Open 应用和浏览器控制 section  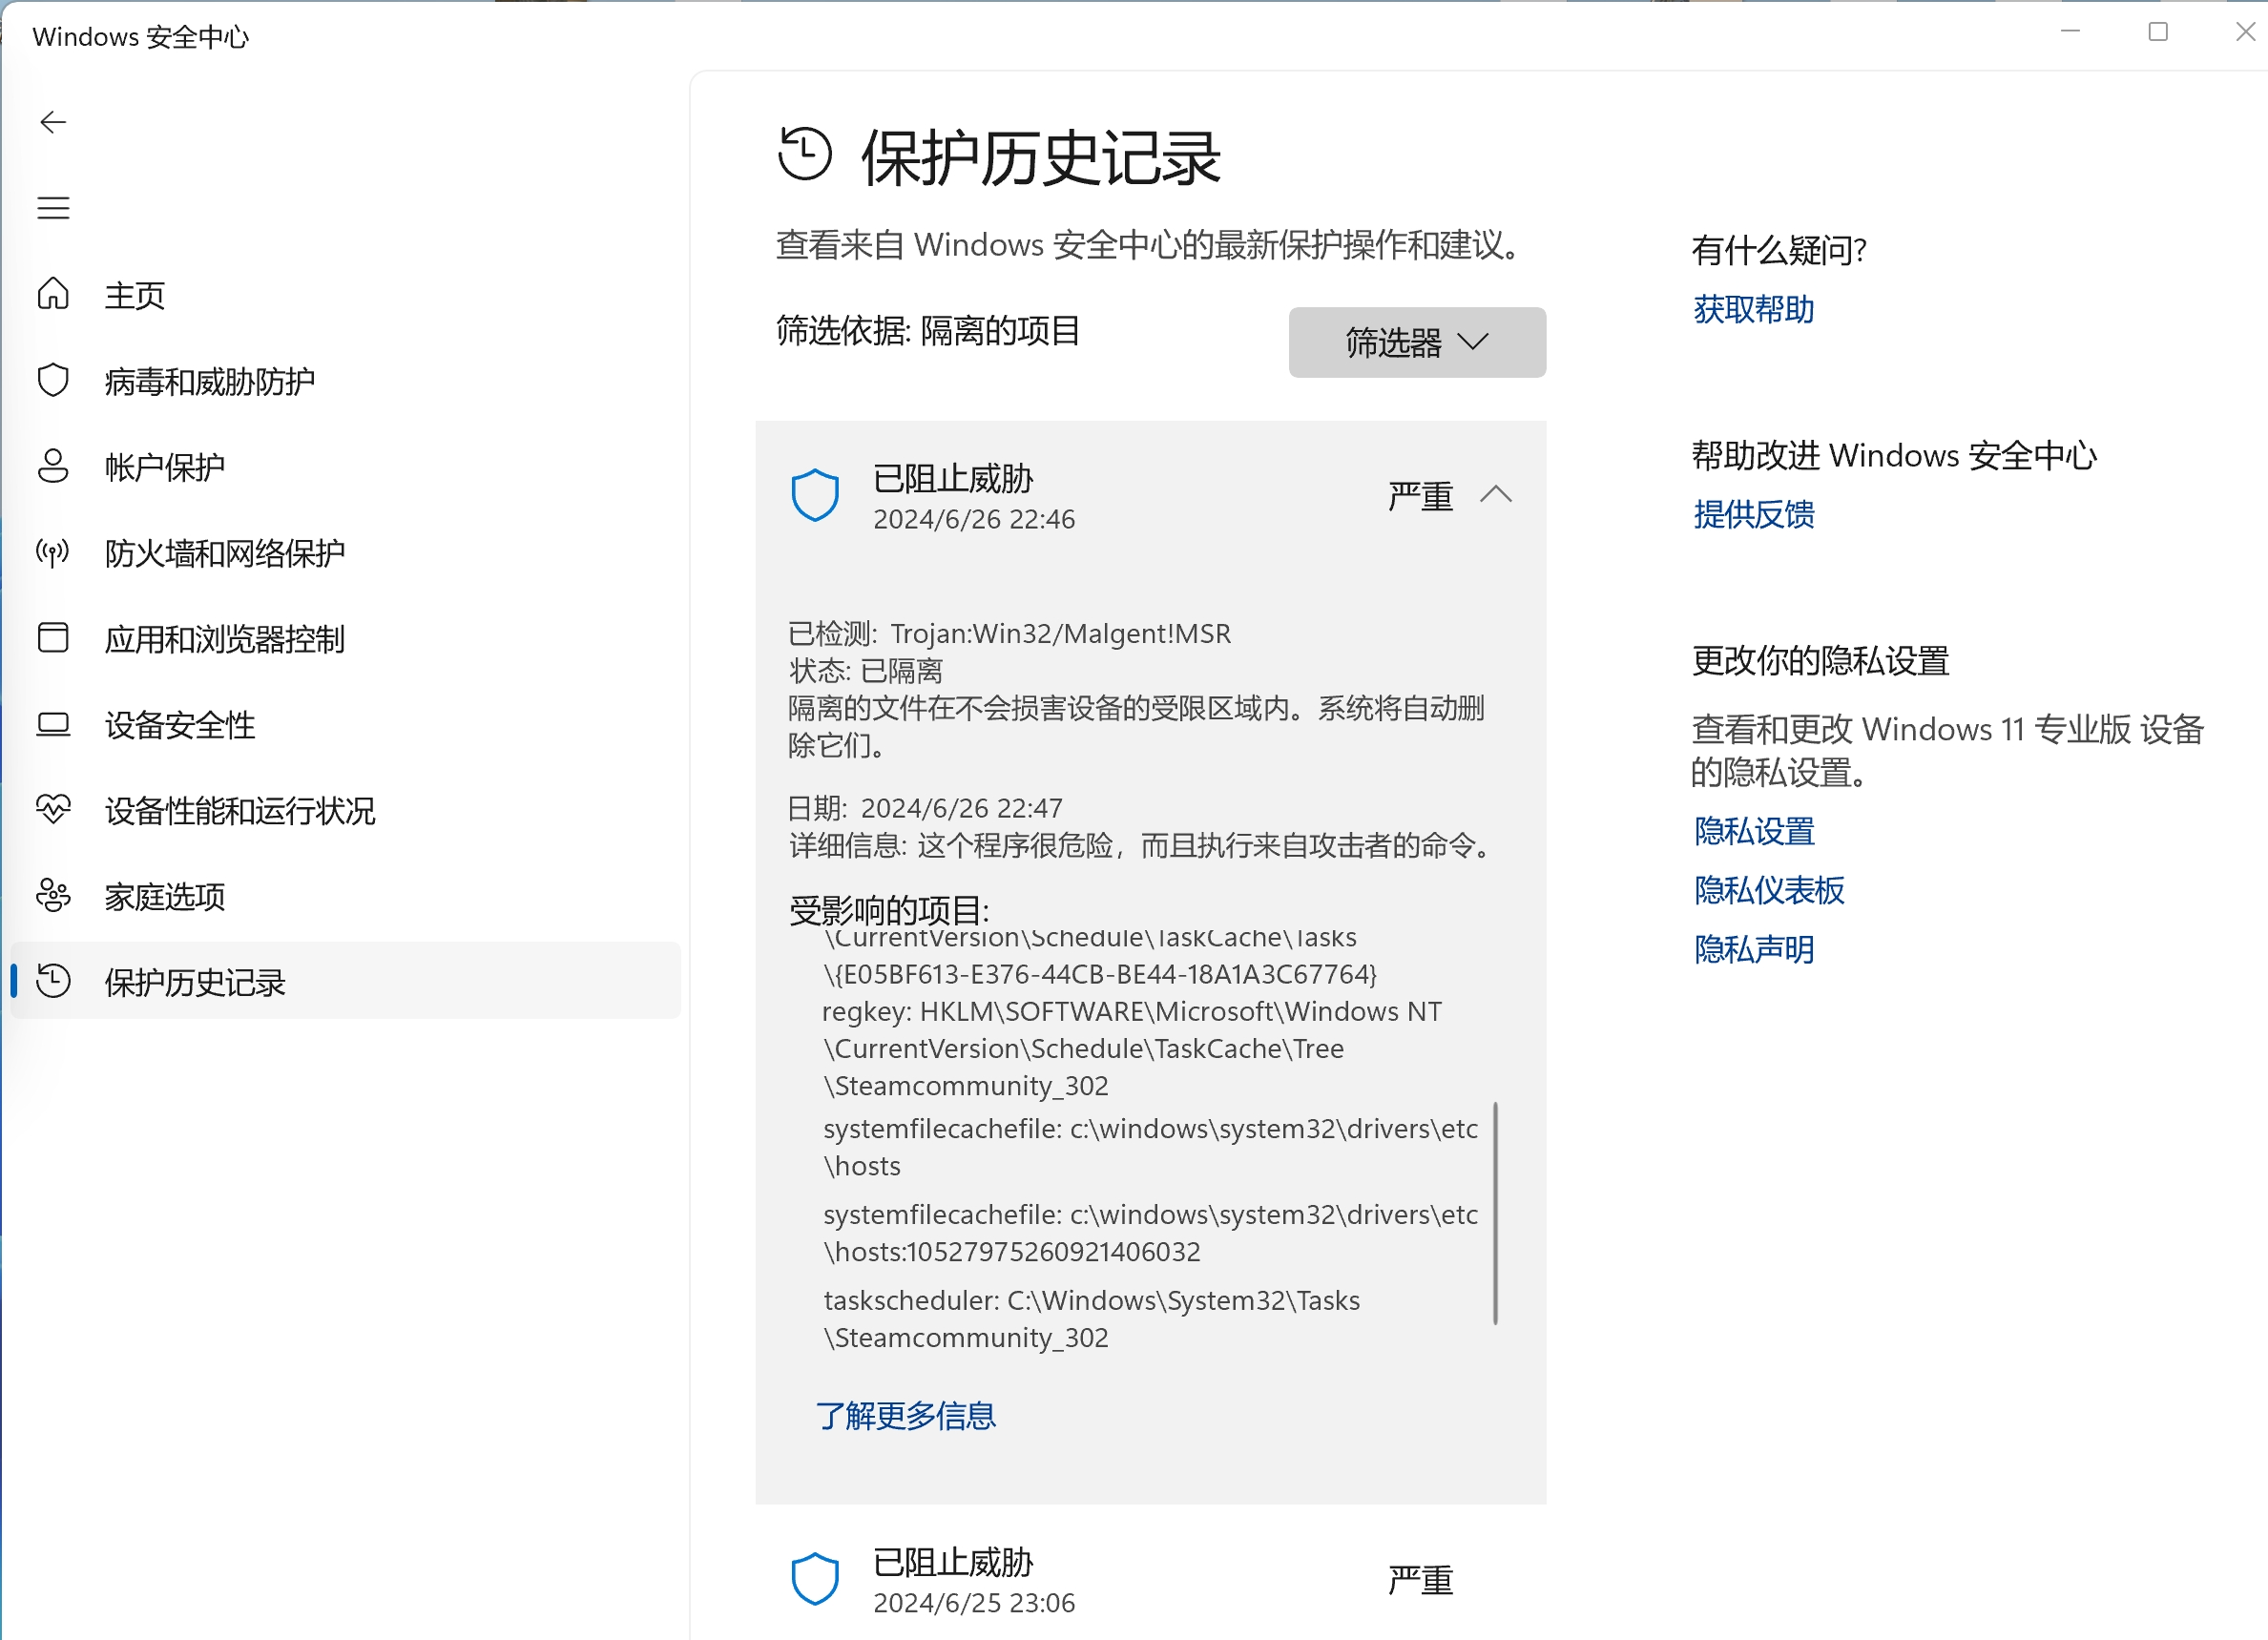[x=345, y=638]
